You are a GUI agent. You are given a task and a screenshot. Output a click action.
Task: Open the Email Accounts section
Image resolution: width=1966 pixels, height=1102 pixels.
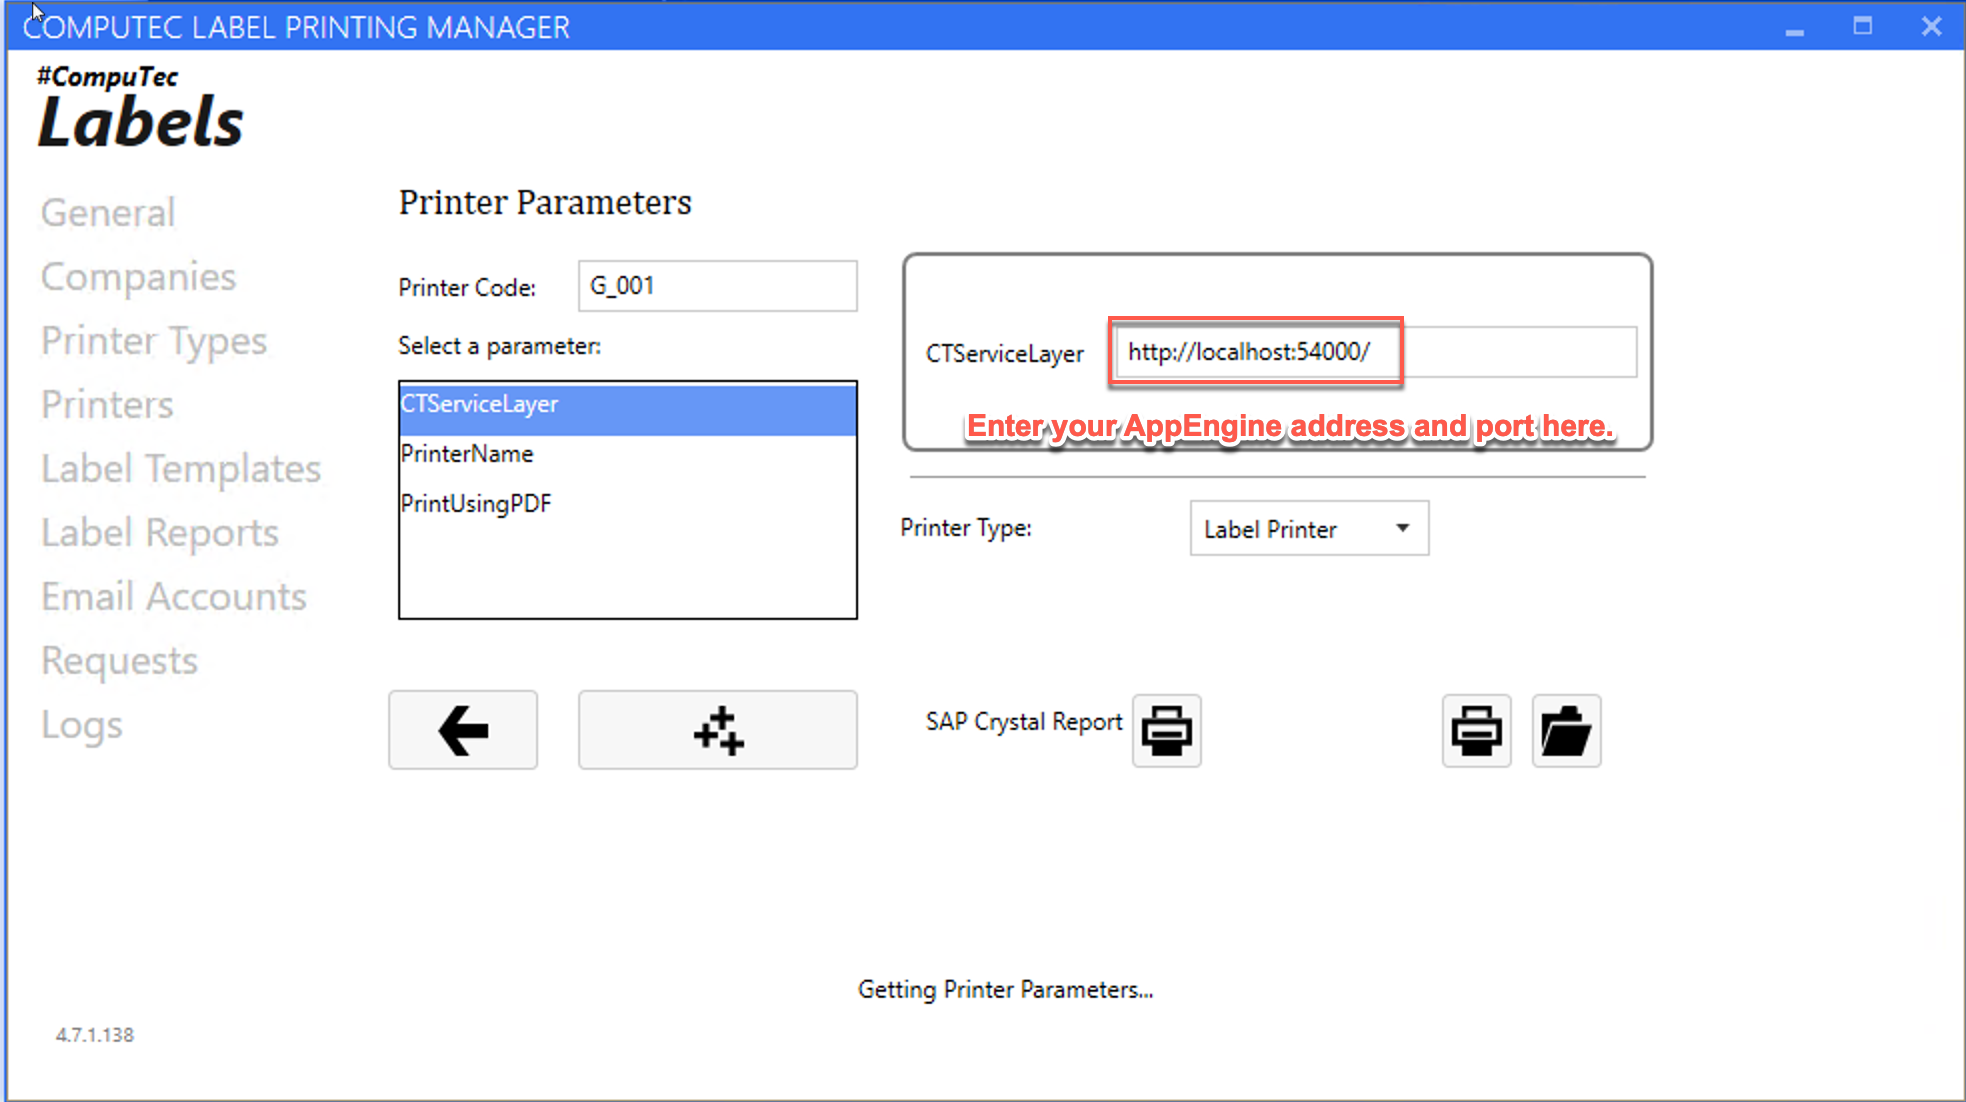click(174, 597)
